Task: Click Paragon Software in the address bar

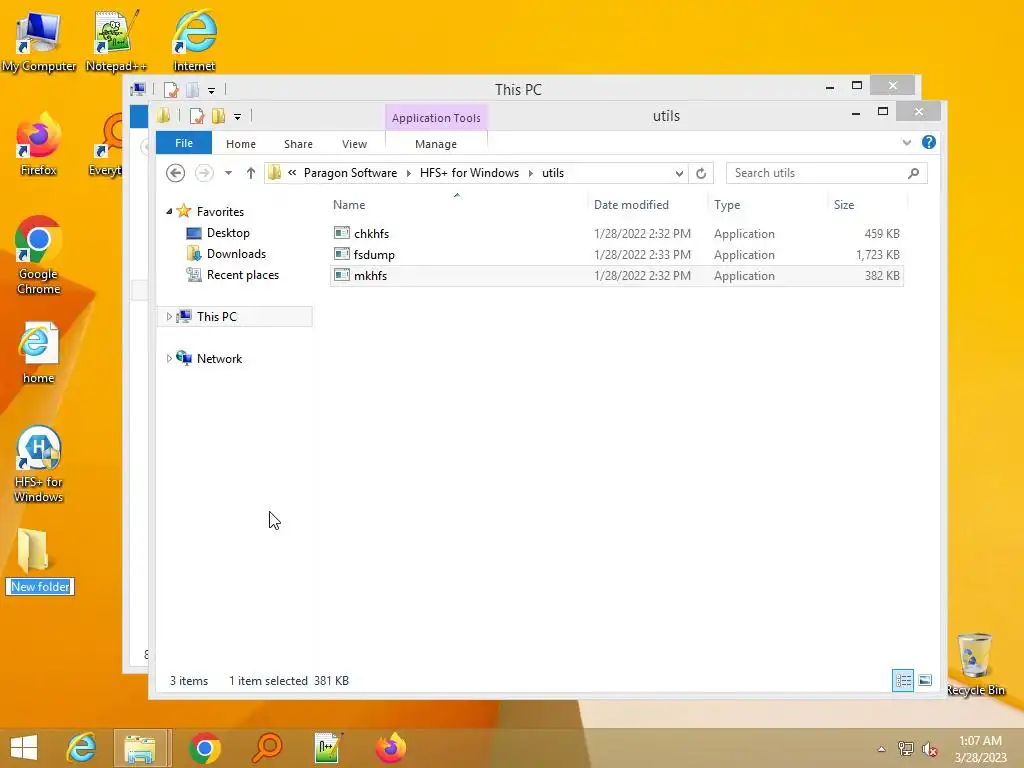Action: [350, 173]
